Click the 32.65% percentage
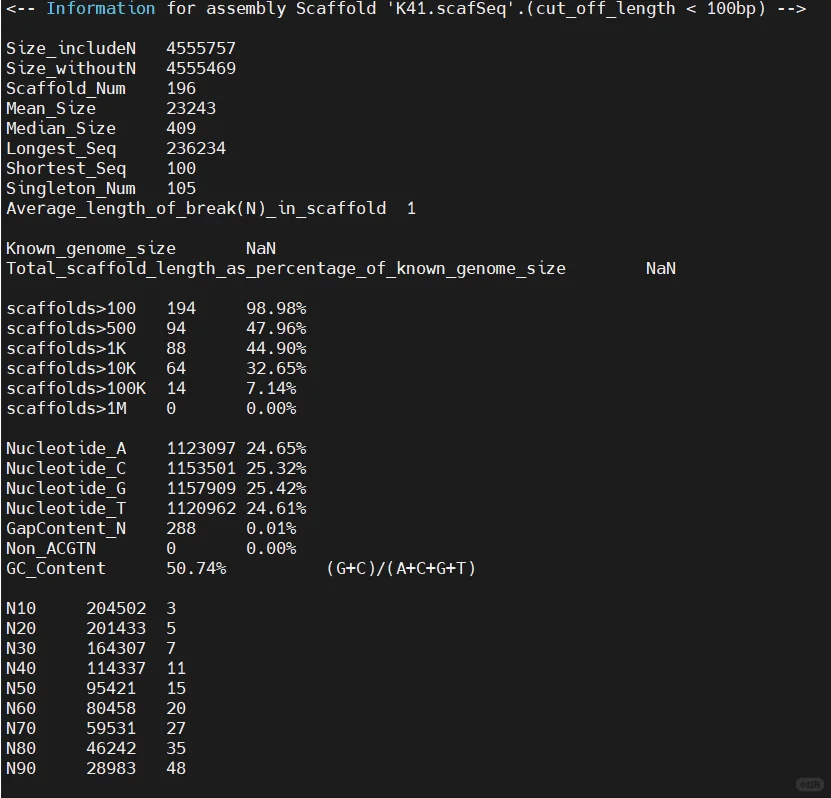Image resolution: width=831 pixels, height=798 pixels. pos(276,368)
